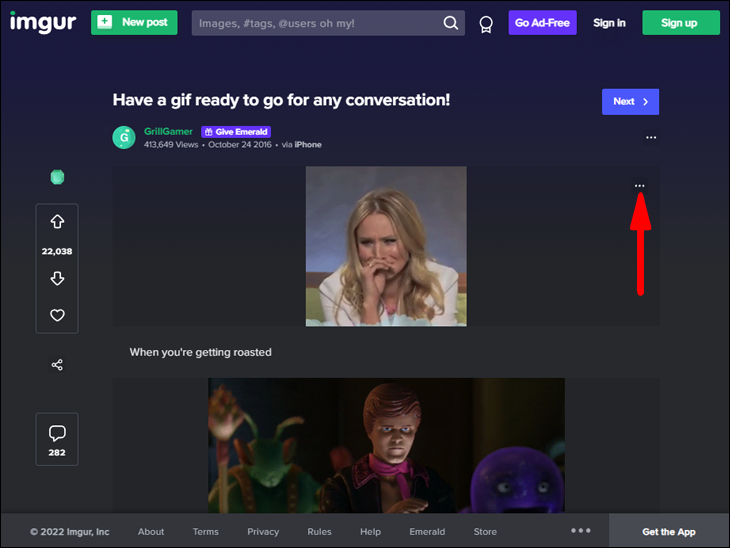Click the '© 2022 Imgur, Inc' text

coord(70,532)
